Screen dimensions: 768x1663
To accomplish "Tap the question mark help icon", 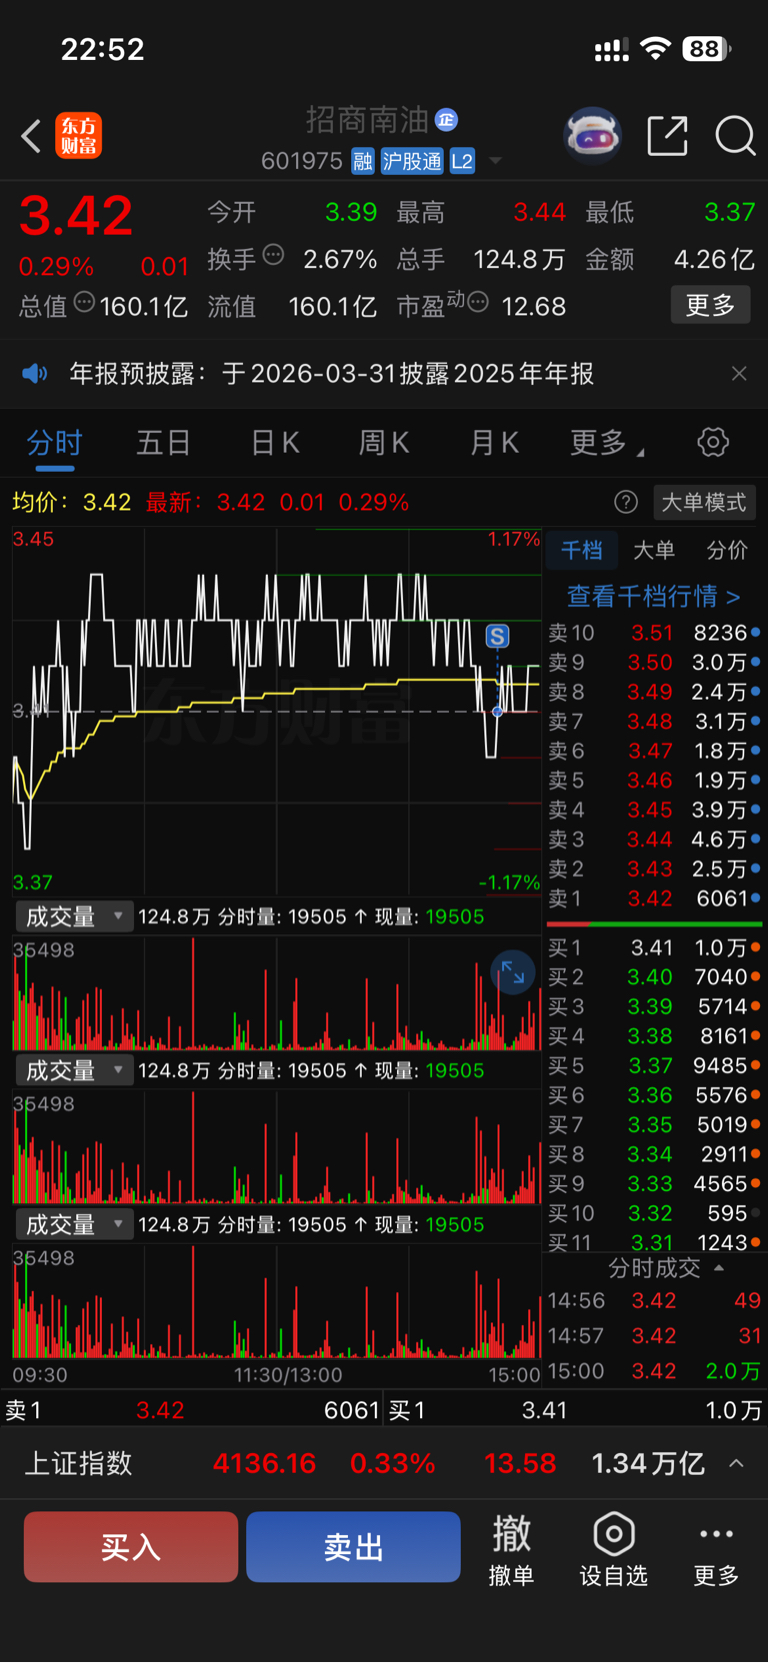I will tap(626, 502).
